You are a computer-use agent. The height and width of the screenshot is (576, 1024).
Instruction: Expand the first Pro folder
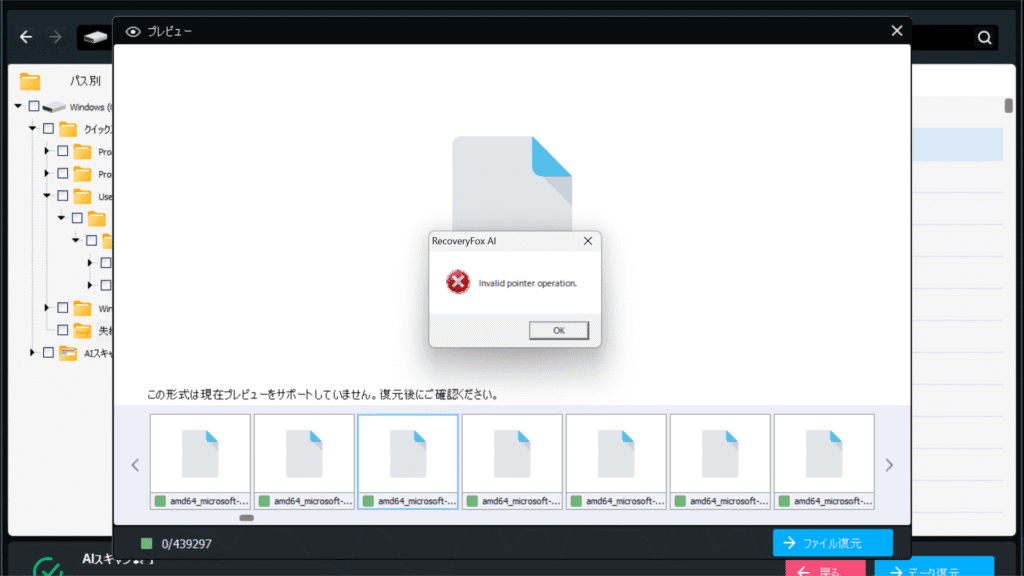(47, 151)
